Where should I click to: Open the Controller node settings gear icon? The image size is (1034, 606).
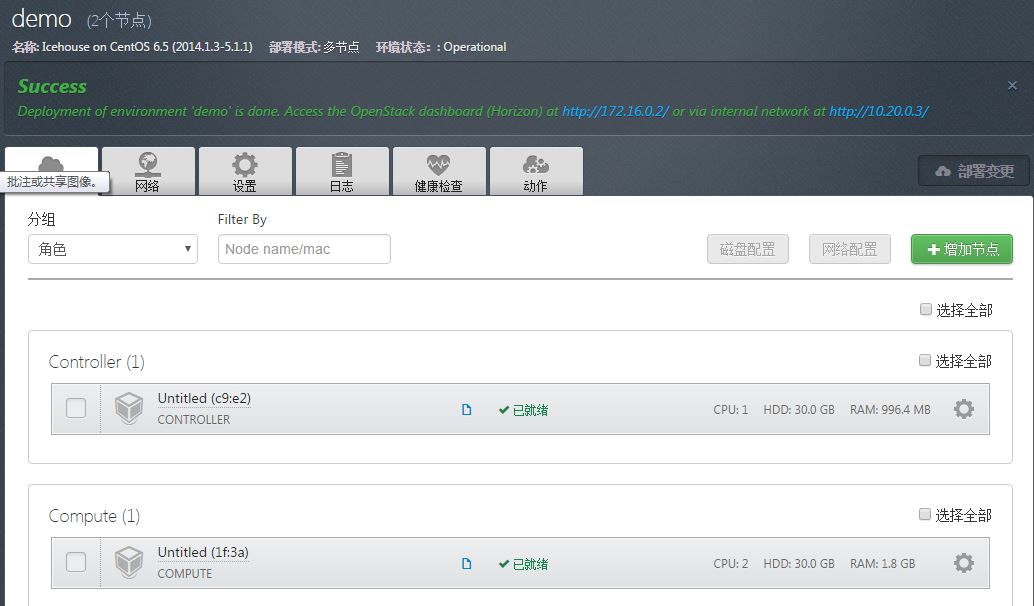point(962,408)
